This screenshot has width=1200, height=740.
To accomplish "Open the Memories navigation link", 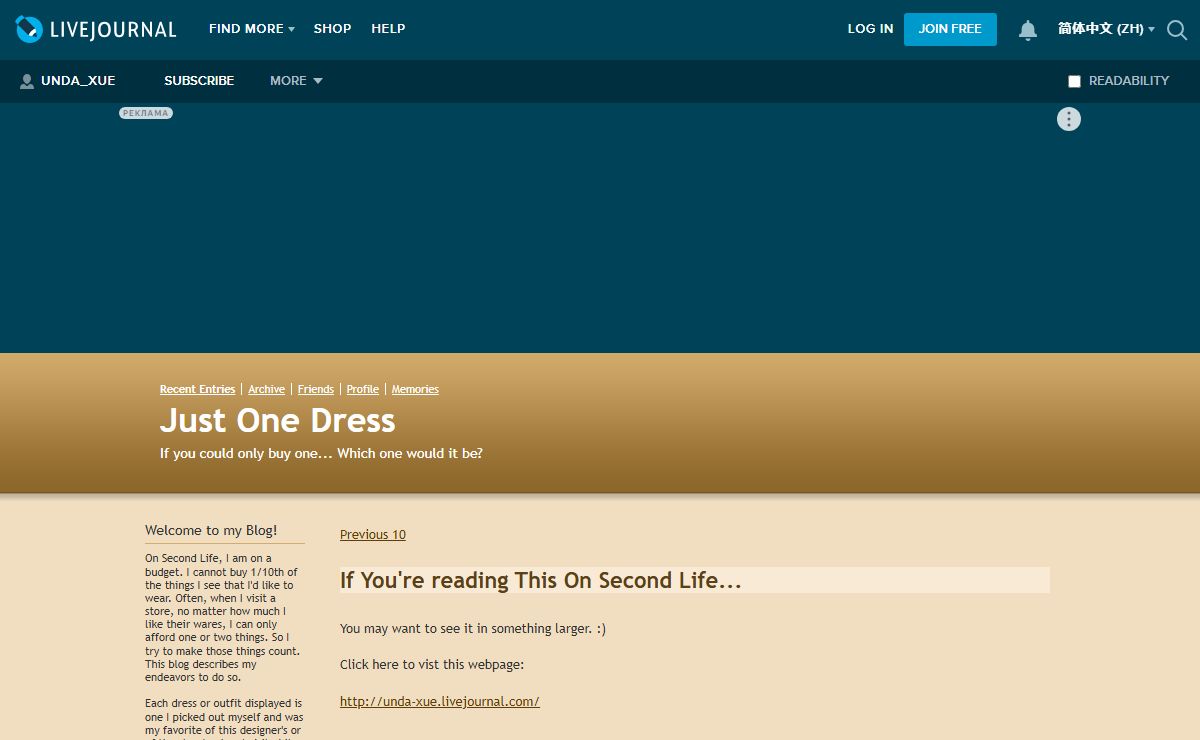I will point(415,389).
